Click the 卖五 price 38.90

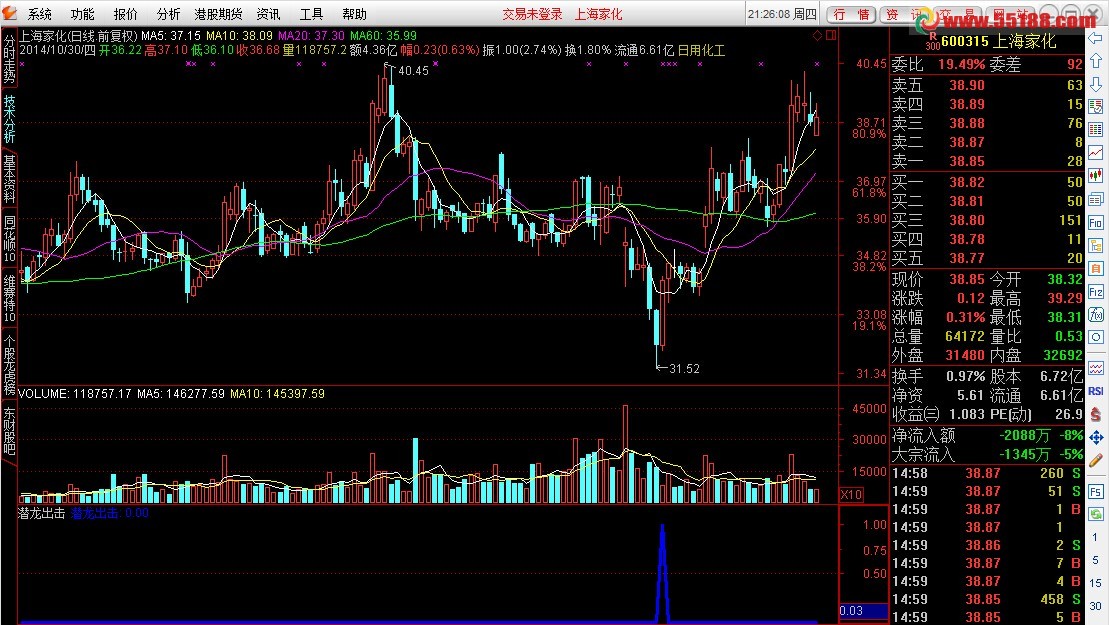967,85
